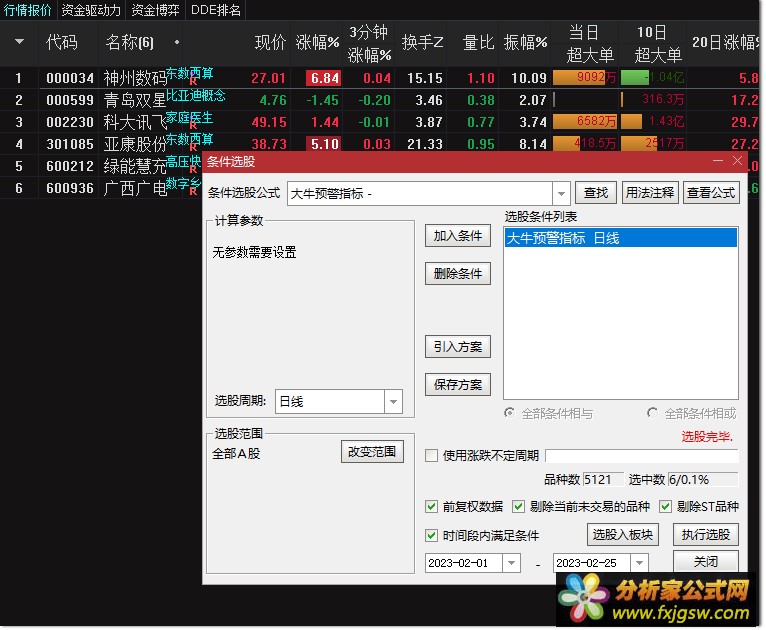
Task: Minimize the 条件选股 dialog
Action: tap(718, 161)
